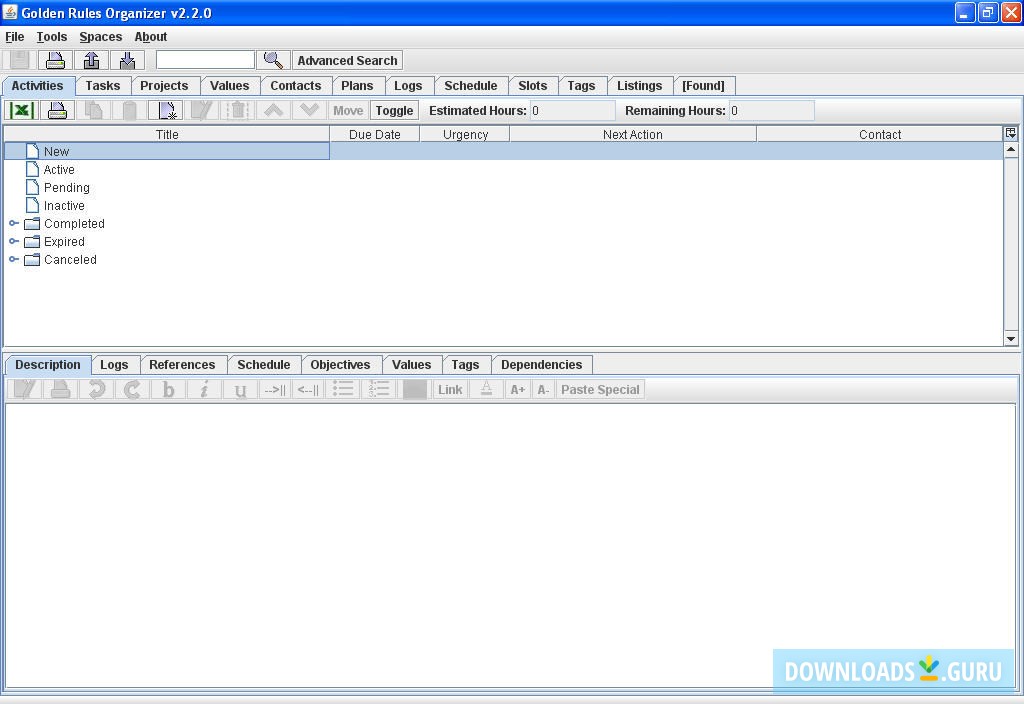The image size is (1024, 704).
Task: Click the move down arrow icon
Action: [310, 110]
